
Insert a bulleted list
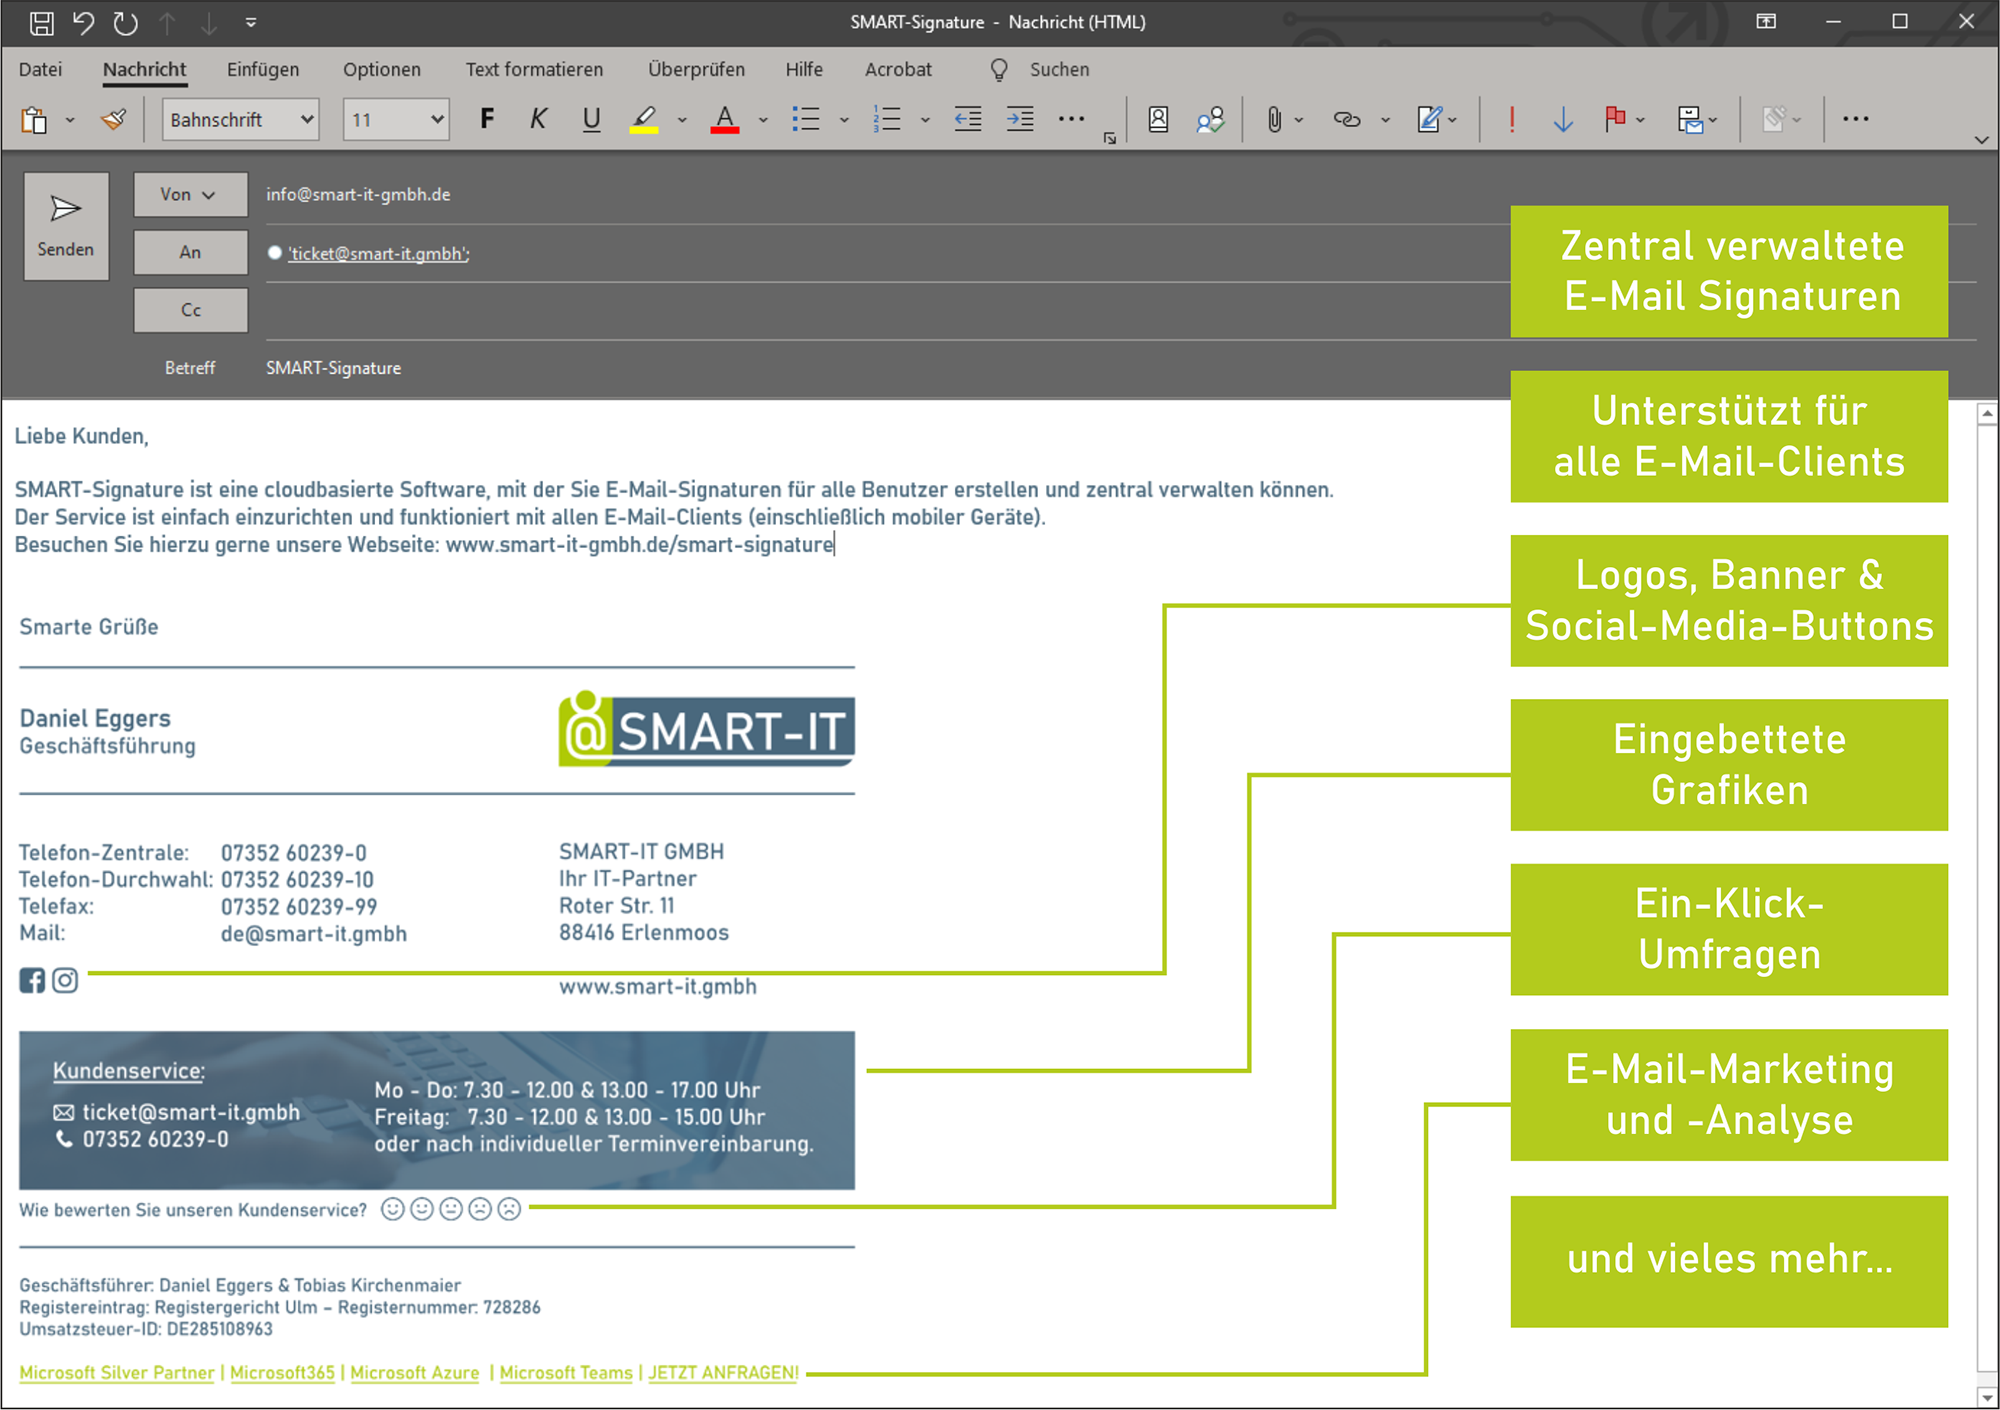pyautogui.click(x=806, y=119)
